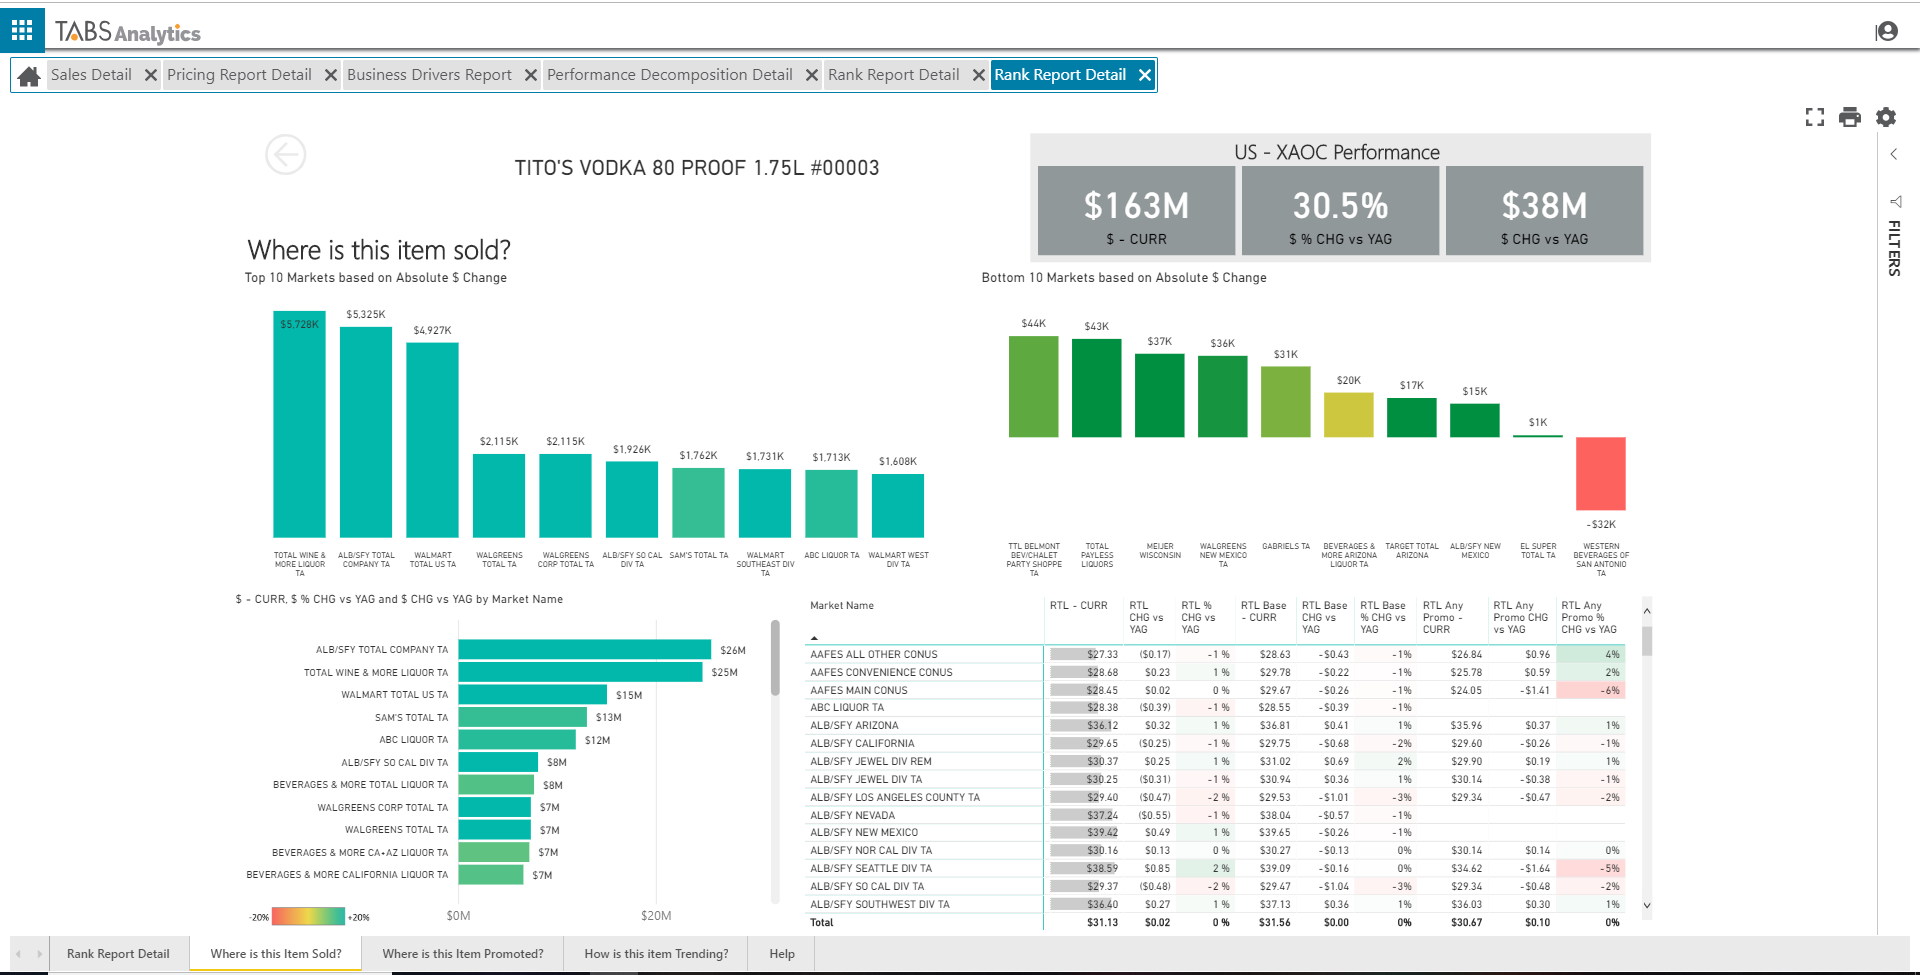Collapse the filters pane chevron
The height and width of the screenshot is (975, 1920).
click(x=1894, y=154)
